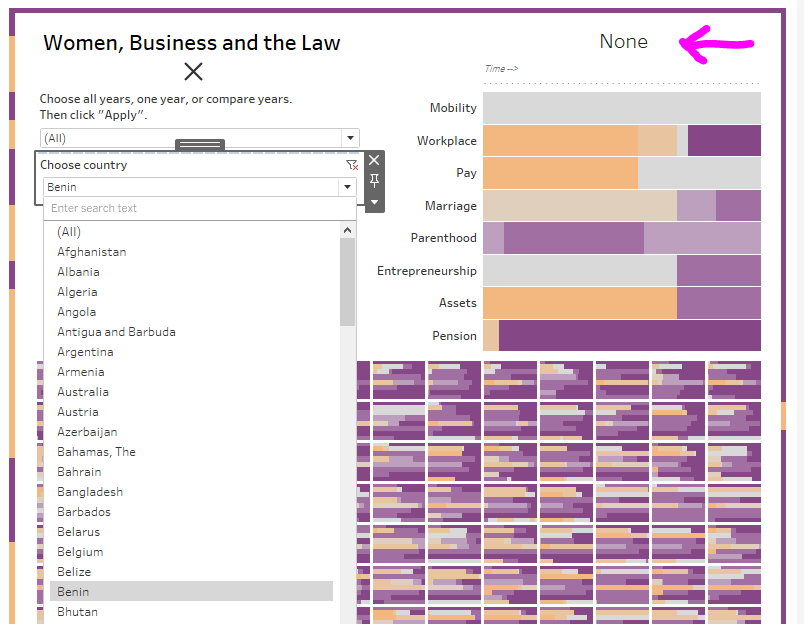Pick Australia in the country list

[83, 392]
